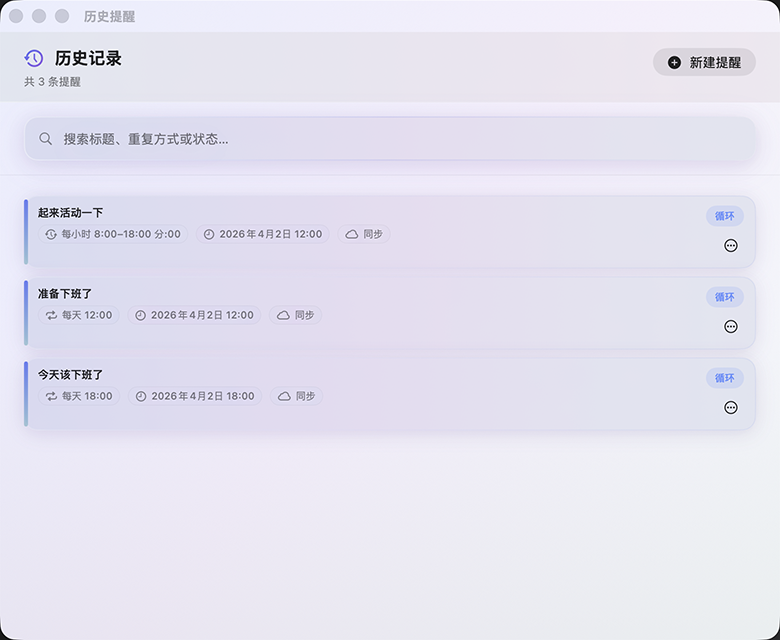
Task: Click the blue accent bar on 今天该下班了
Action: pyautogui.click(x=26, y=393)
